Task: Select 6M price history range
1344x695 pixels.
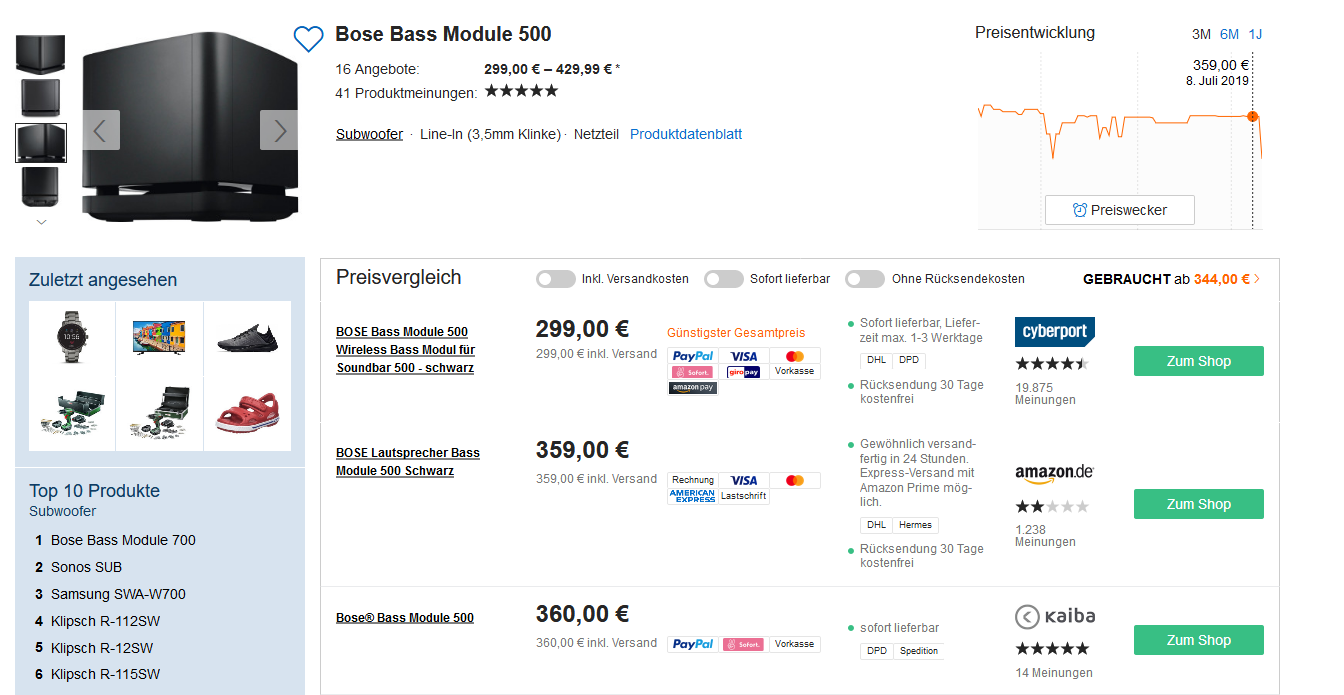Action: 1229,34
